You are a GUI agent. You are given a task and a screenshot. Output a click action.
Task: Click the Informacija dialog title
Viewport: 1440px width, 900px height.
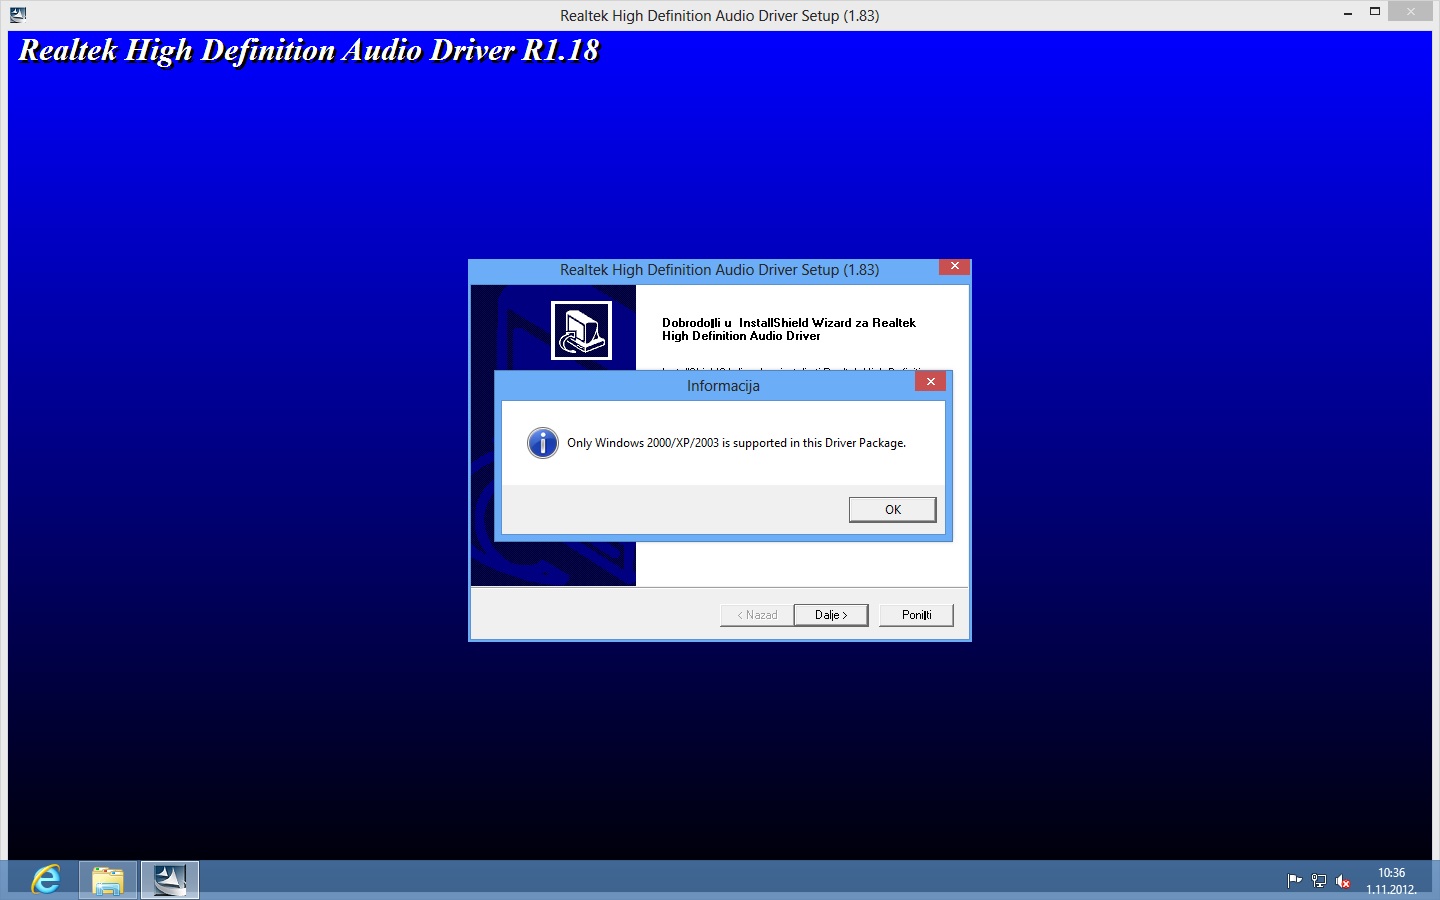tap(723, 386)
